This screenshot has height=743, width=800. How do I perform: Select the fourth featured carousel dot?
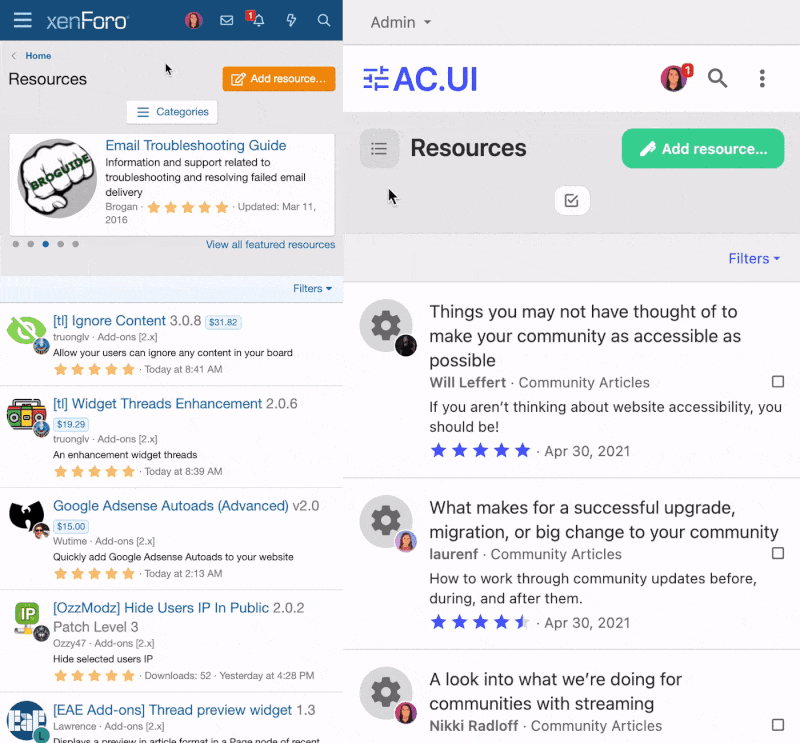click(x=60, y=244)
